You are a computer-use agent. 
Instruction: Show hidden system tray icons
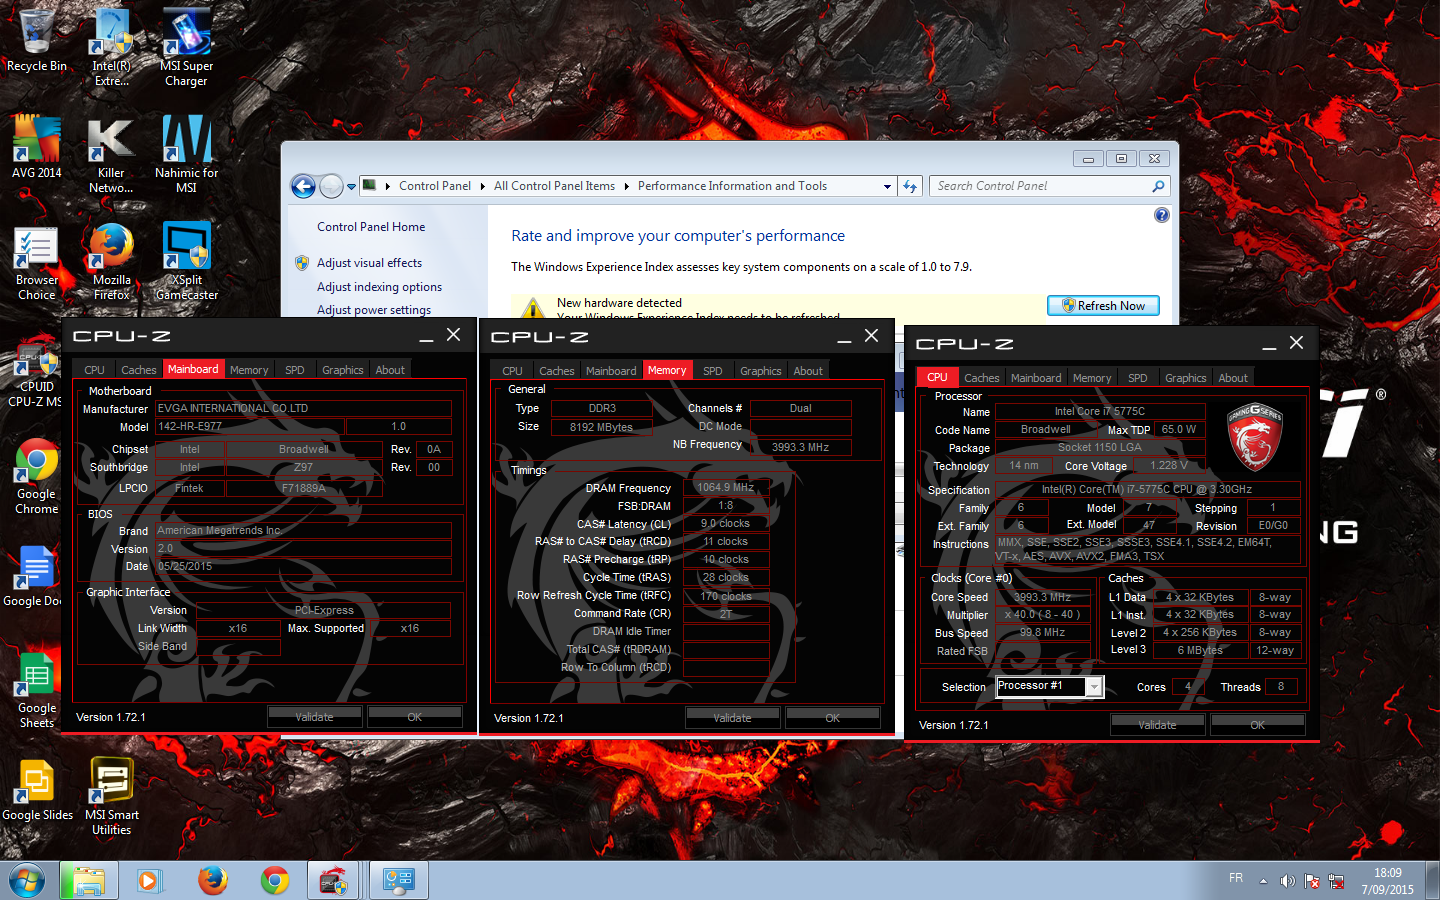pos(1263,881)
